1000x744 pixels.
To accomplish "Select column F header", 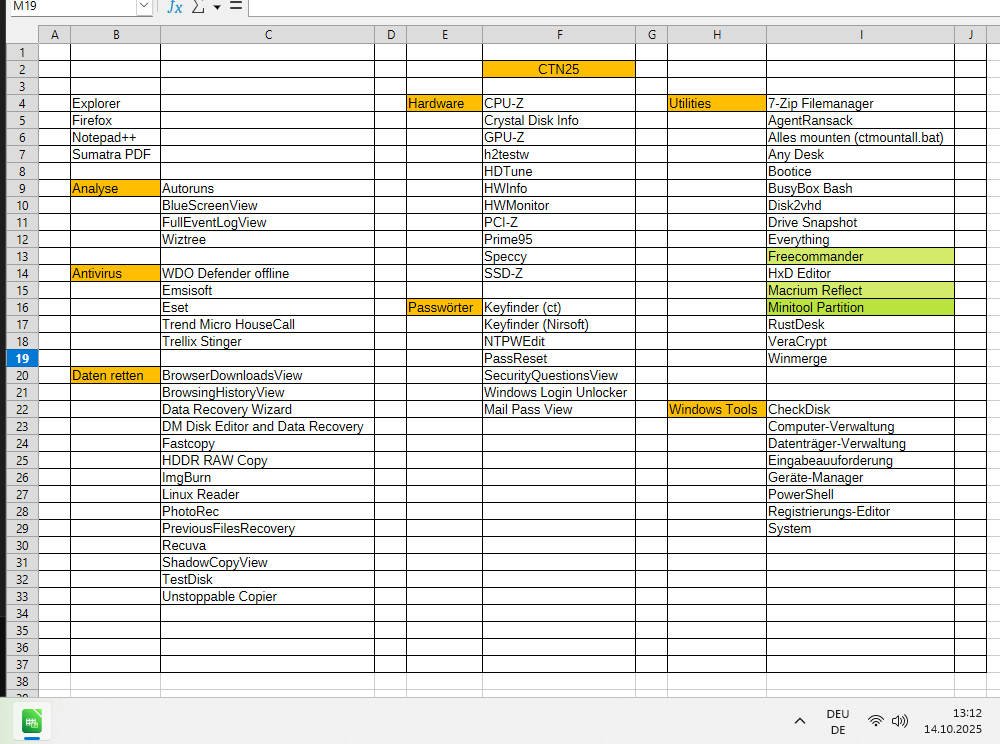I will pyautogui.click(x=559, y=34).
